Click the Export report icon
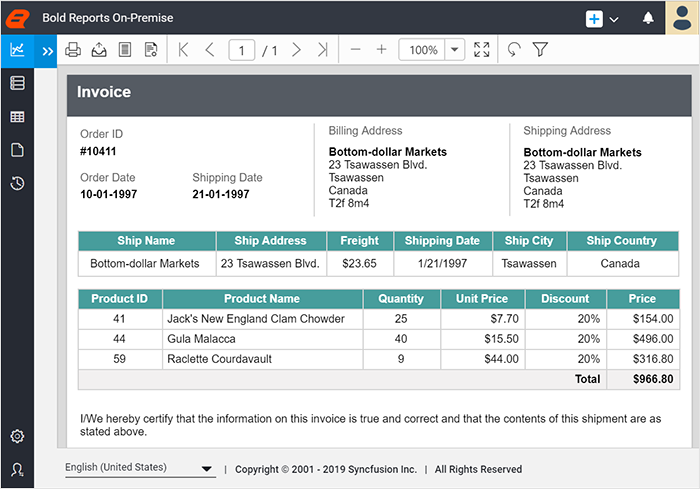 99,50
